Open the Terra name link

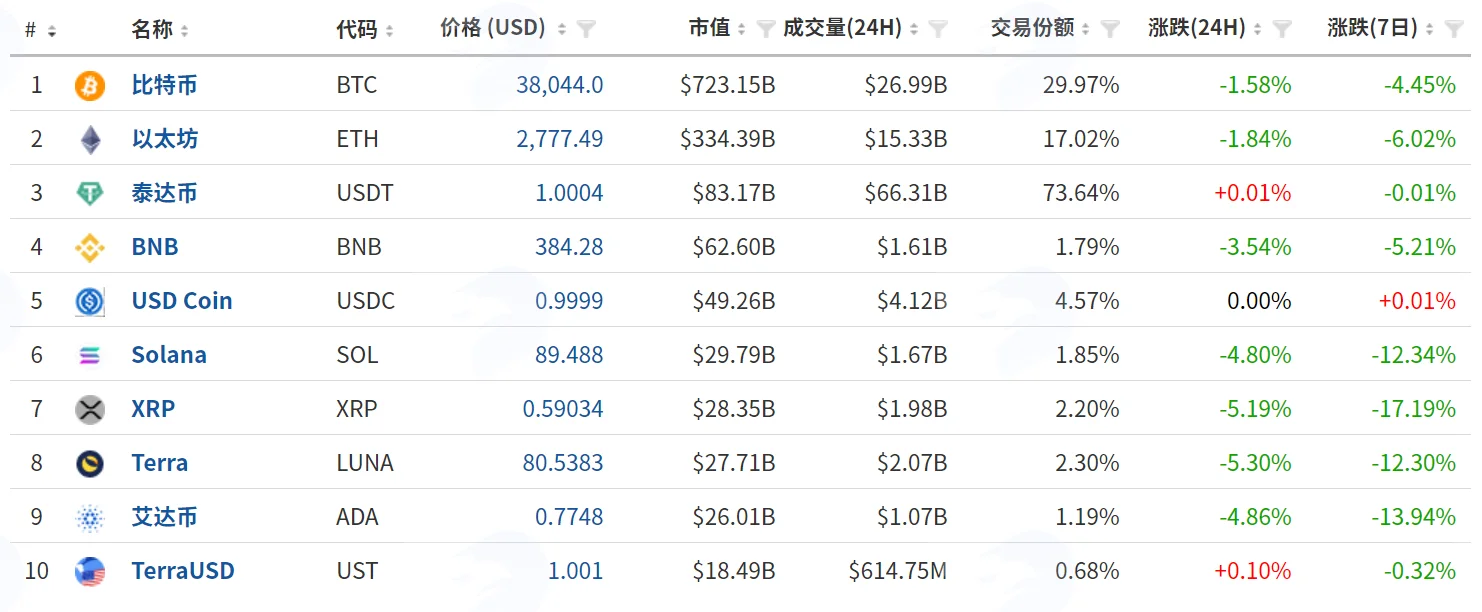(160, 463)
